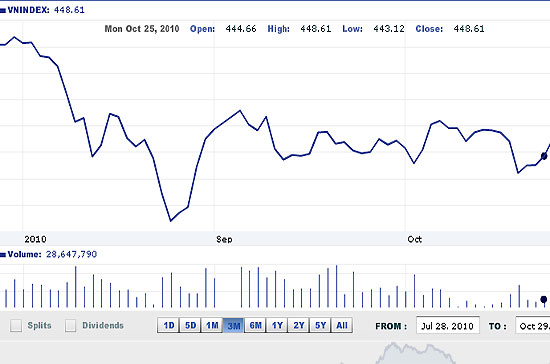Click the dot marker on price line
The width and height of the screenshot is (550, 364).
tap(544, 156)
